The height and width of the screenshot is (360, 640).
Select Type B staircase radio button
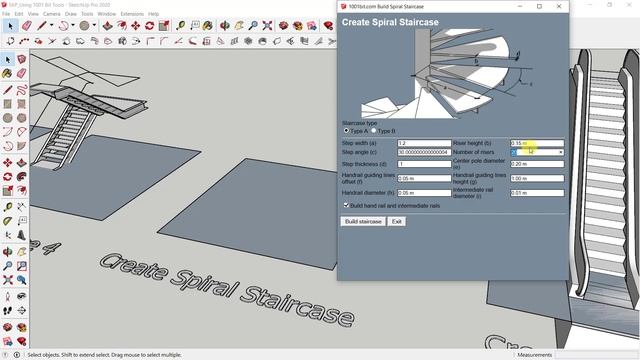click(373, 131)
